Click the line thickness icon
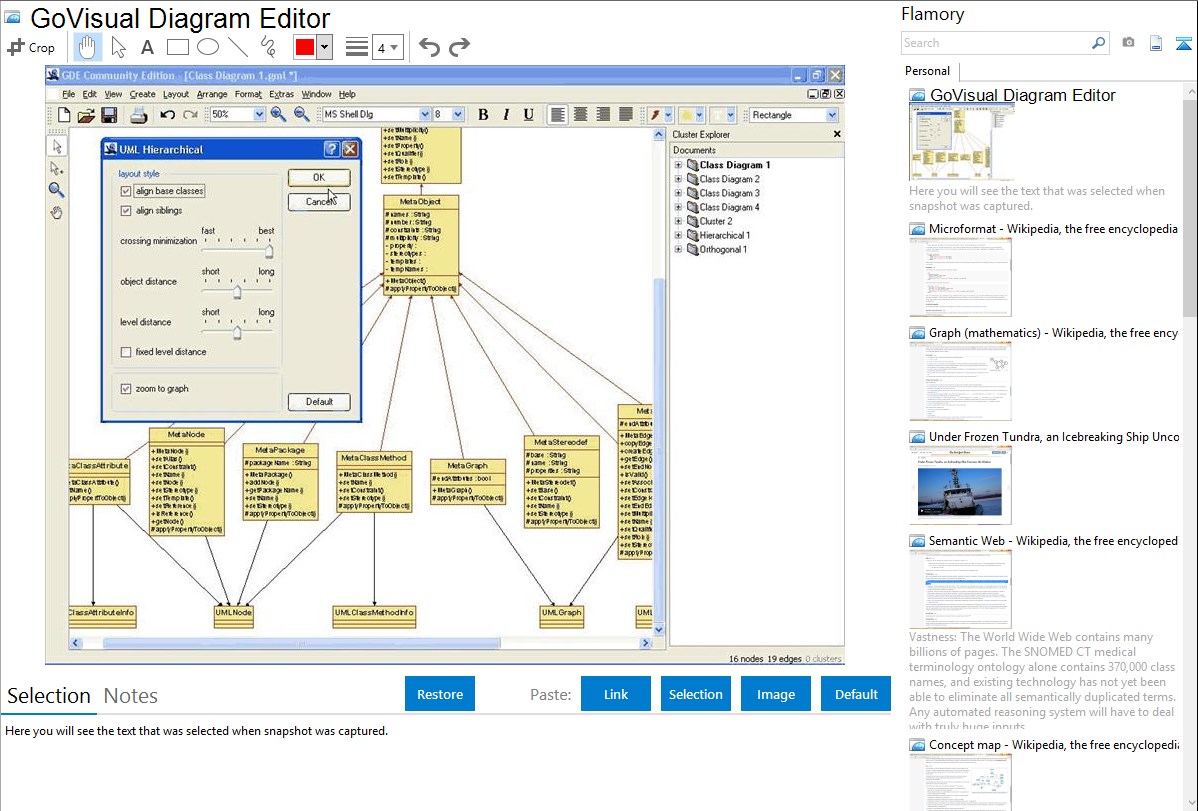This screenshot has width=1198, height=811. point(357,47)
